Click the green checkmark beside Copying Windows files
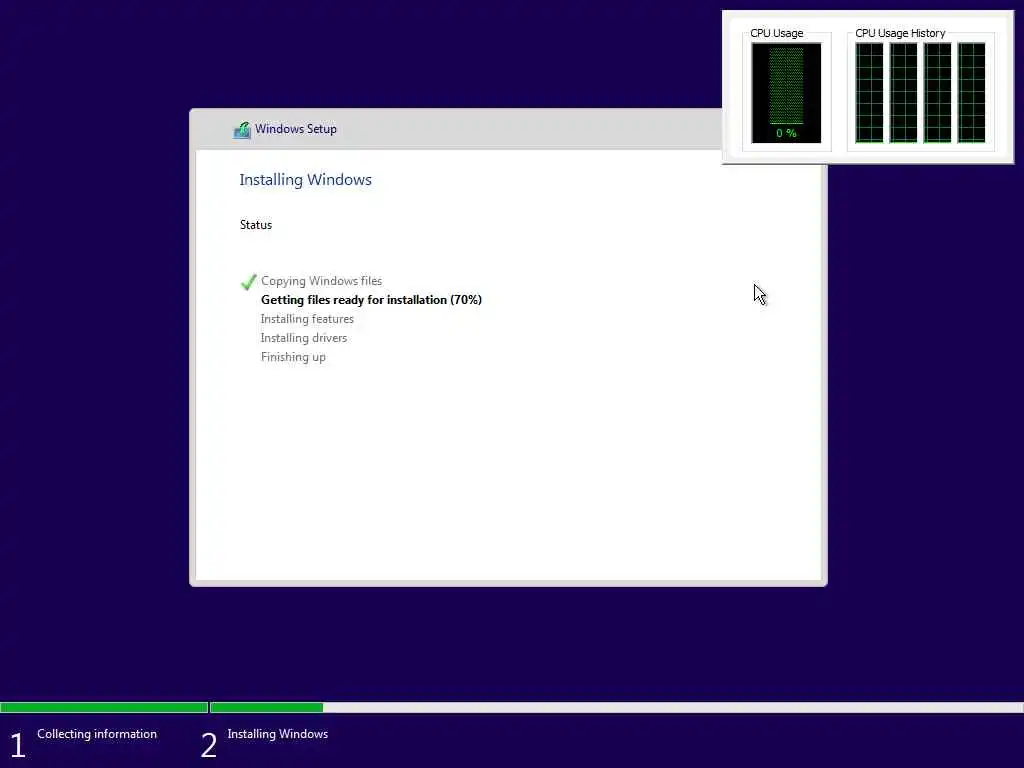This screenshot has width=1024, height=768. [249, 281]
